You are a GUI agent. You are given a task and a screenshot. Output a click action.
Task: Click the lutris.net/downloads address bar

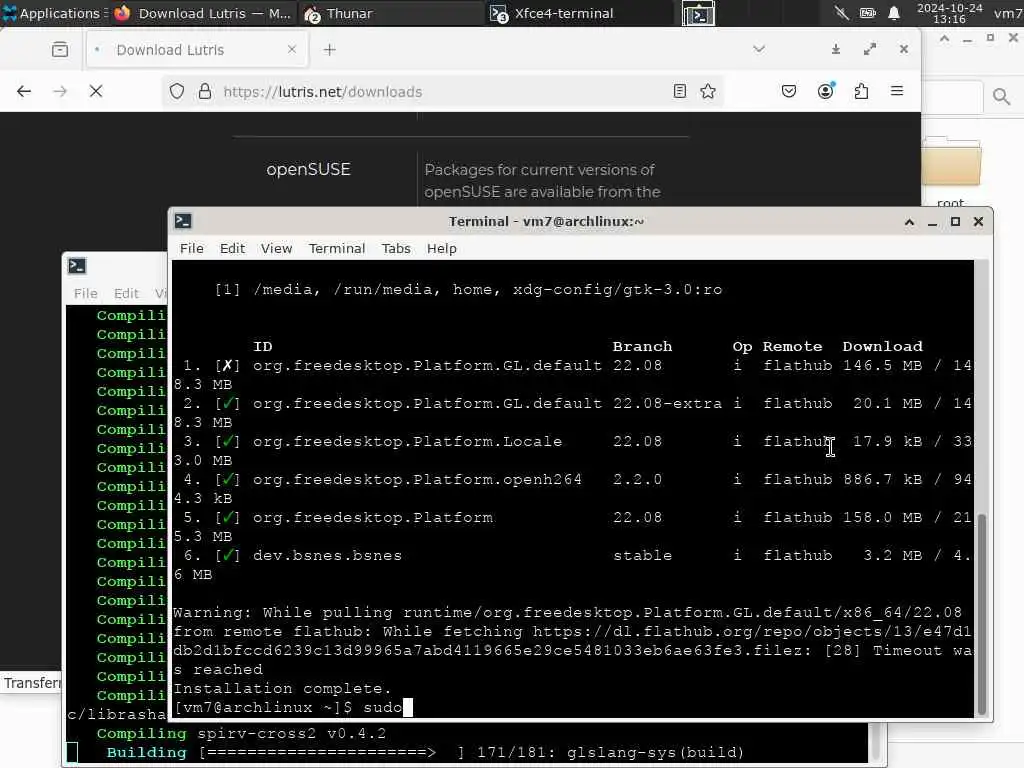coord(444,91)
